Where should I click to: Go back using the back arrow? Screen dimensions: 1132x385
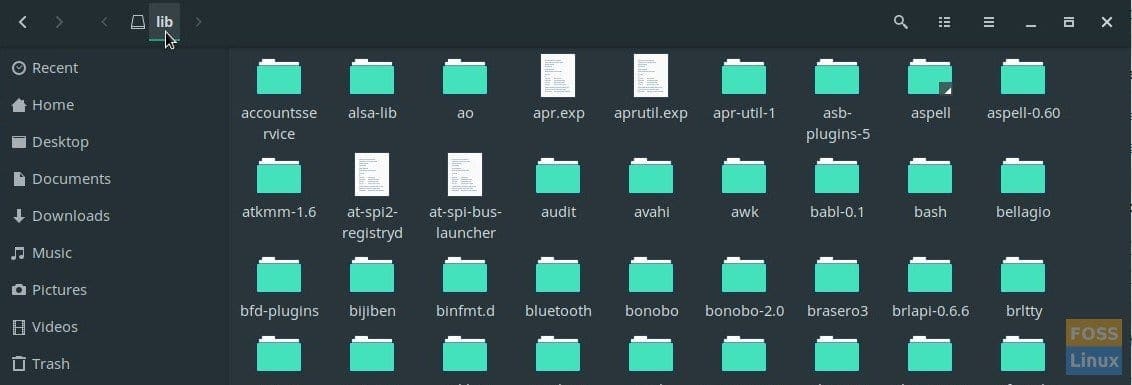(x=22, y=22)
